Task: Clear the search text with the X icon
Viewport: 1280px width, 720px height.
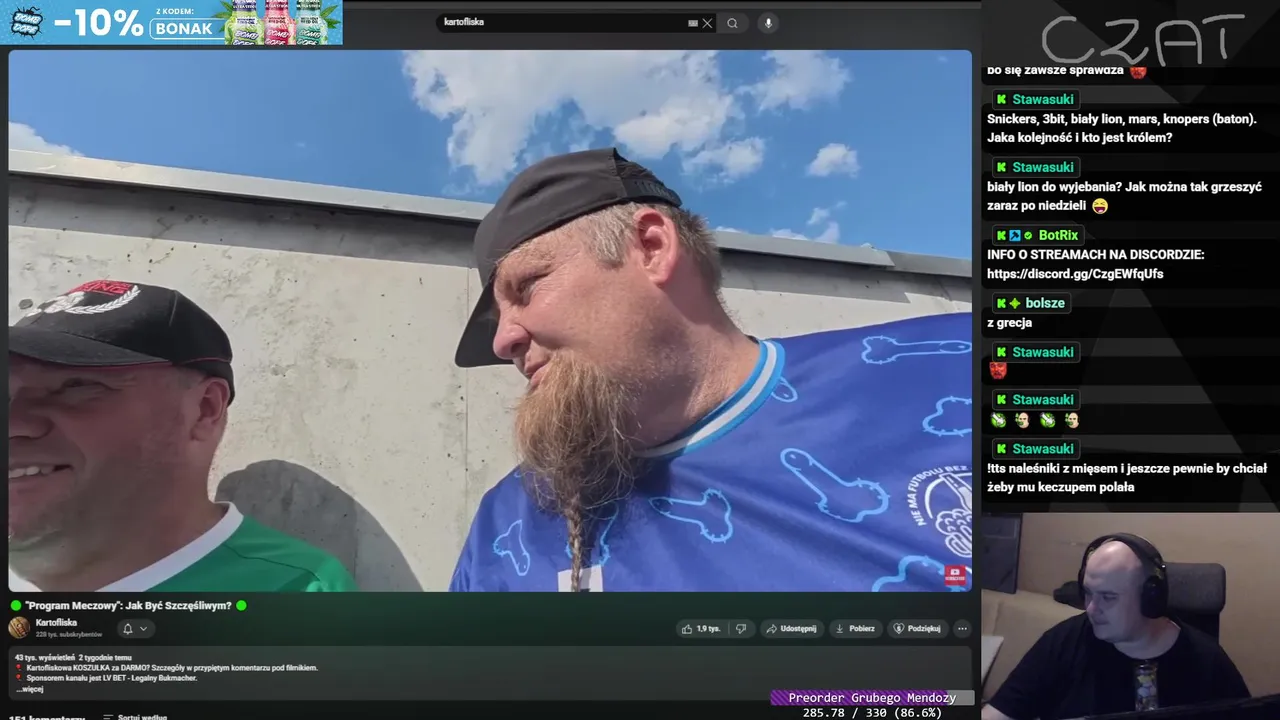Action: coord(707,23)
